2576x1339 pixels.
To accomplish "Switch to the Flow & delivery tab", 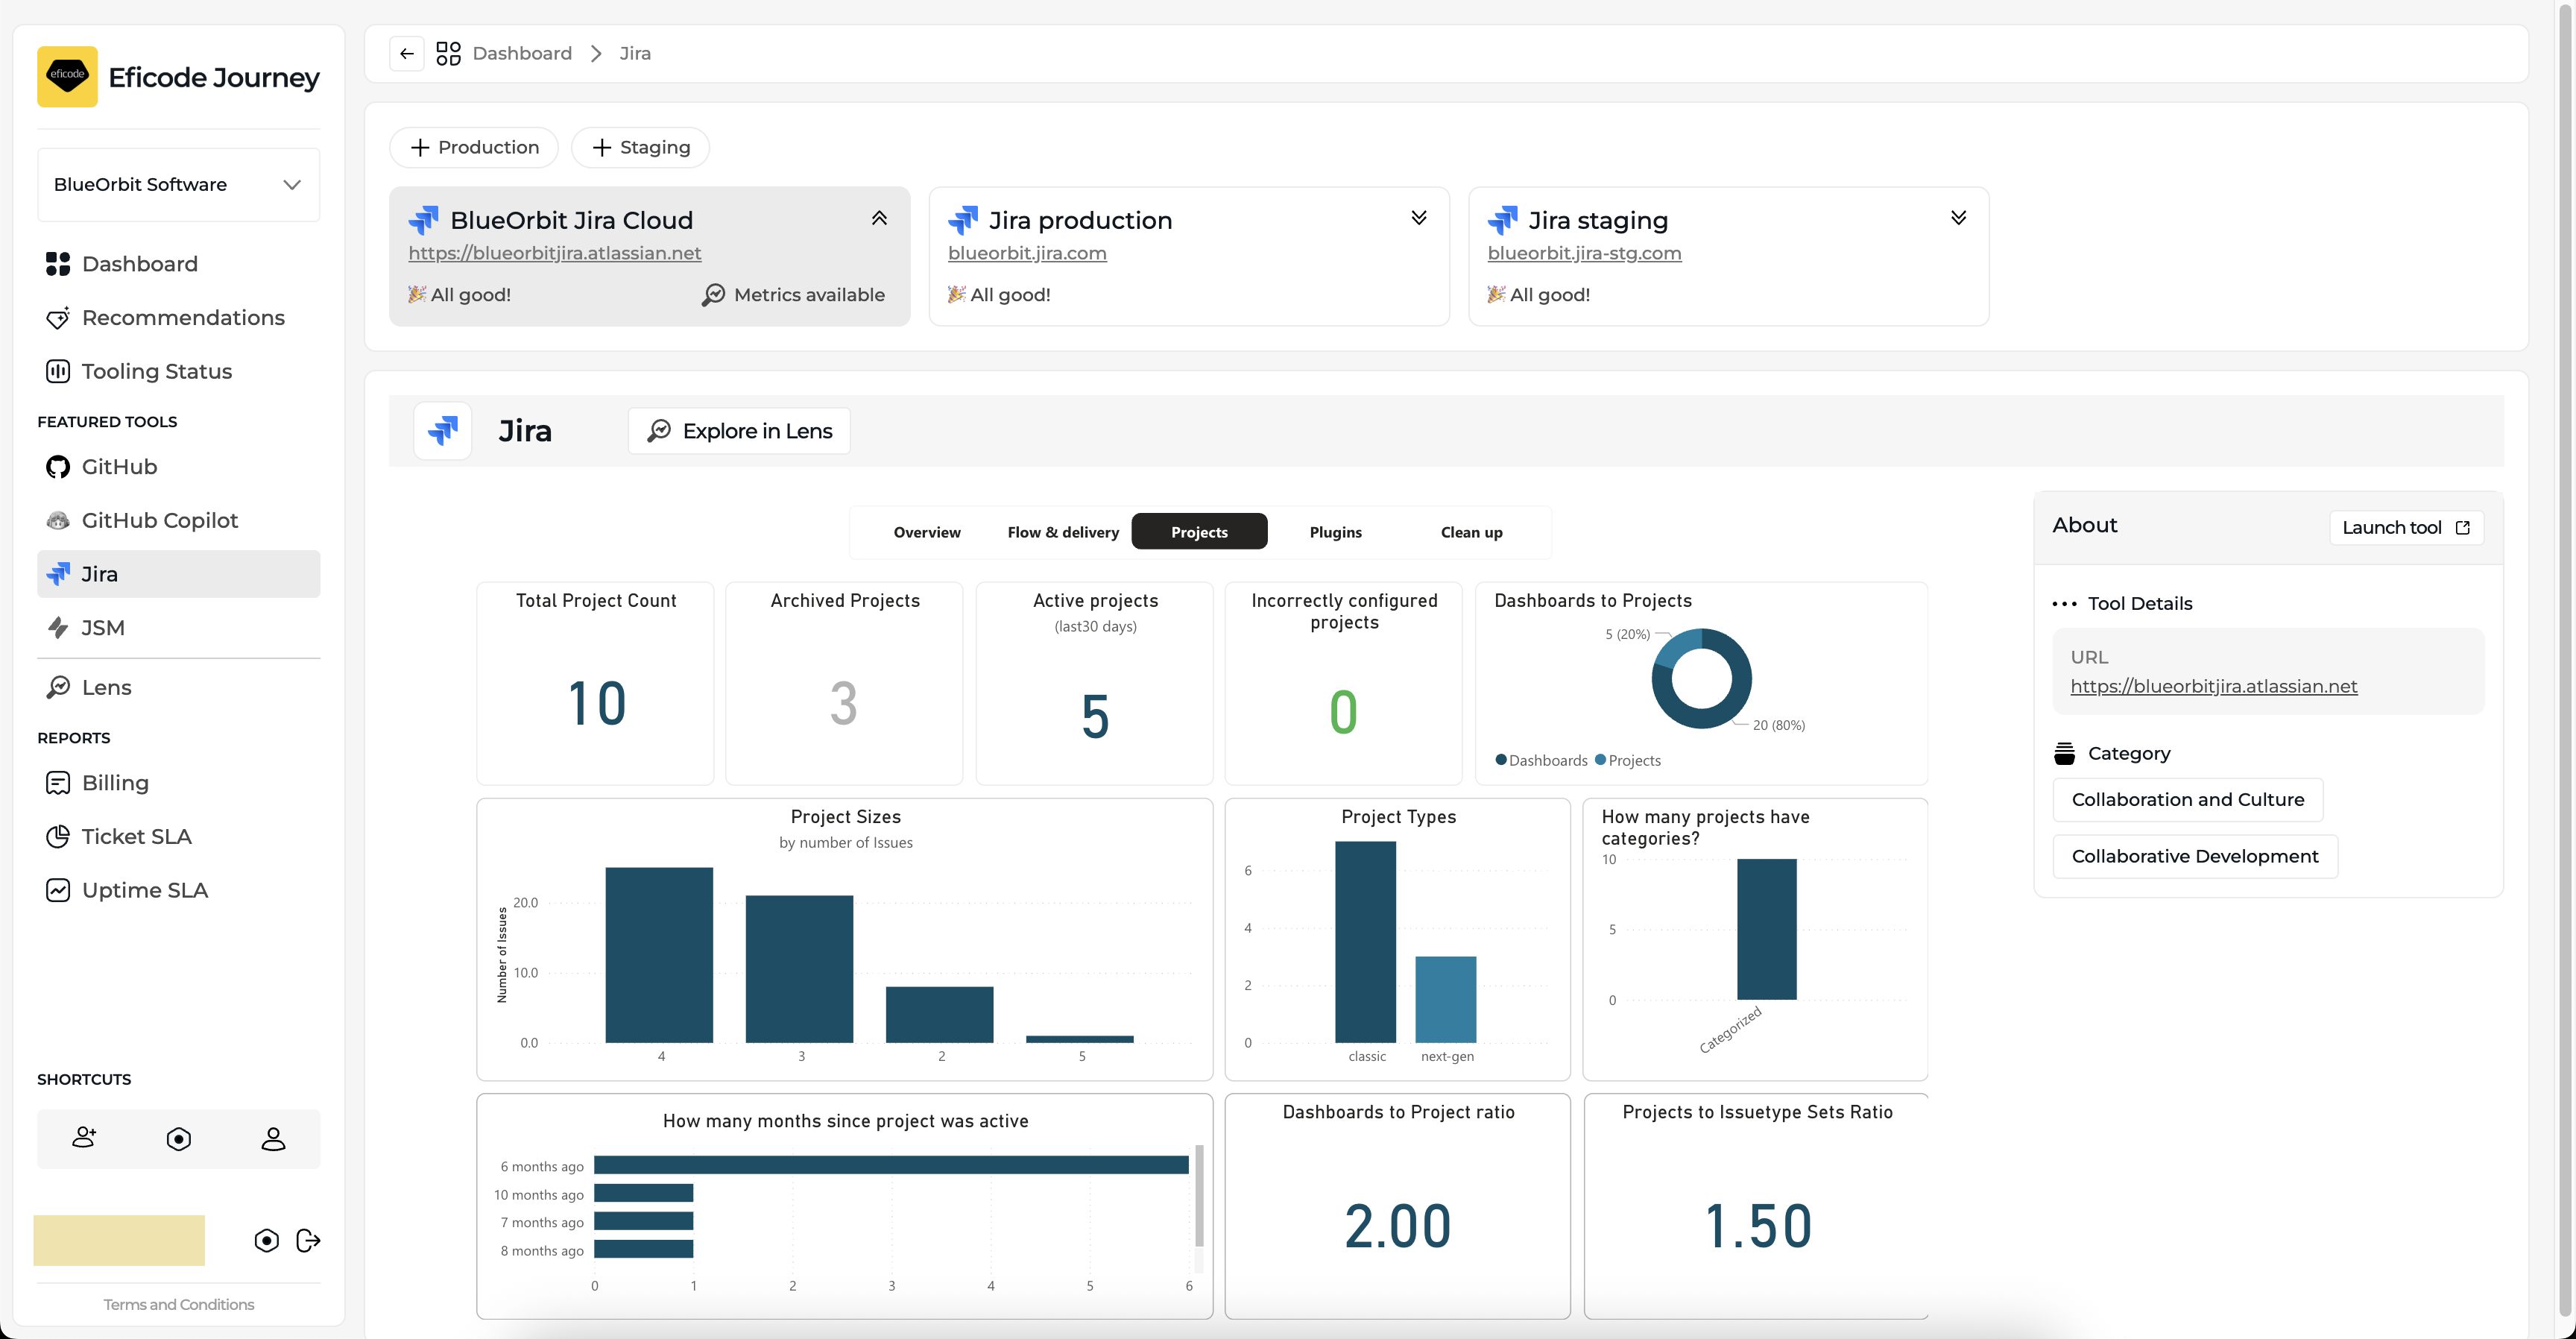I will [1062, 532].
